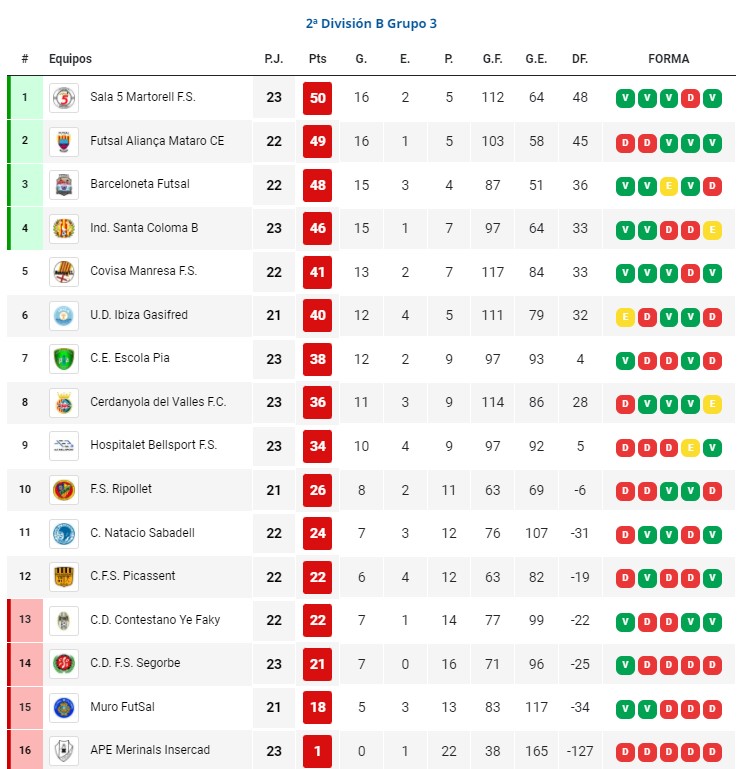
Task: Sort table by the Pts column header
Action: click(317, 59)
